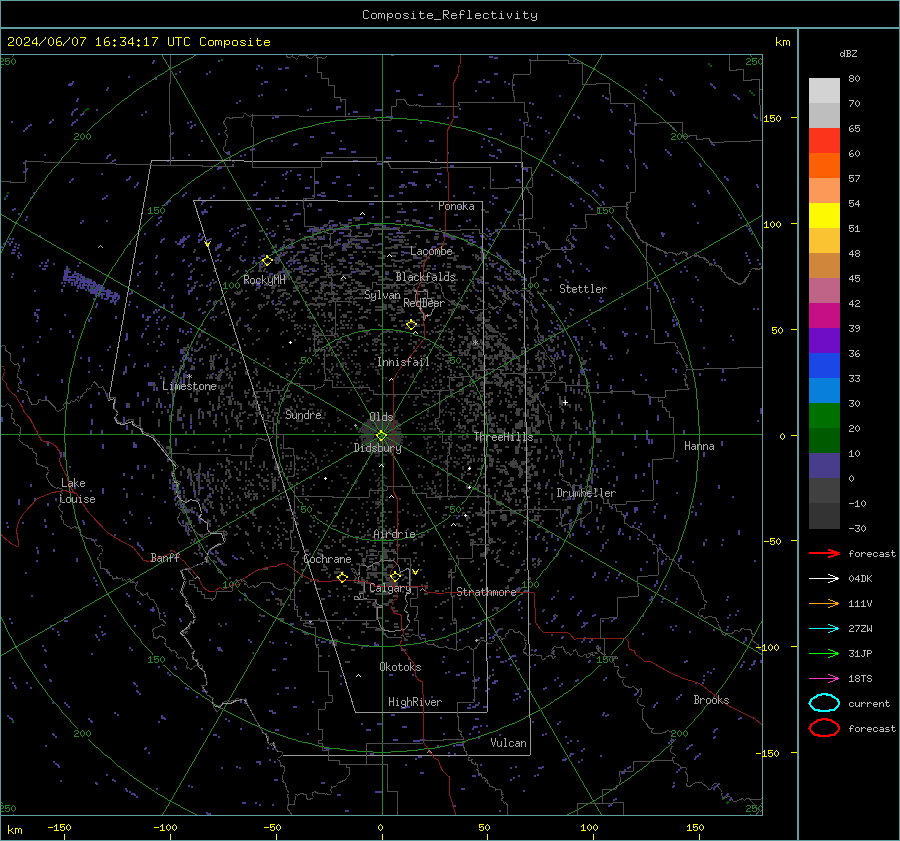Select the orange 111V arrow in the legend

(x=824, y=603)
